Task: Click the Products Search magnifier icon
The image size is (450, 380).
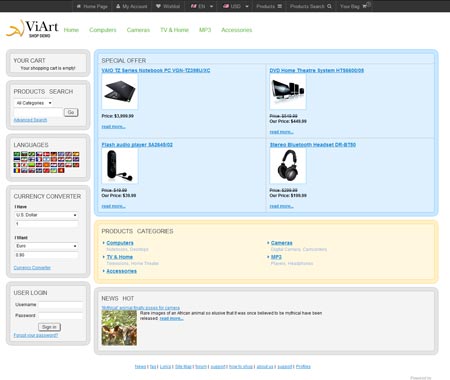Action: pos(329,6)
